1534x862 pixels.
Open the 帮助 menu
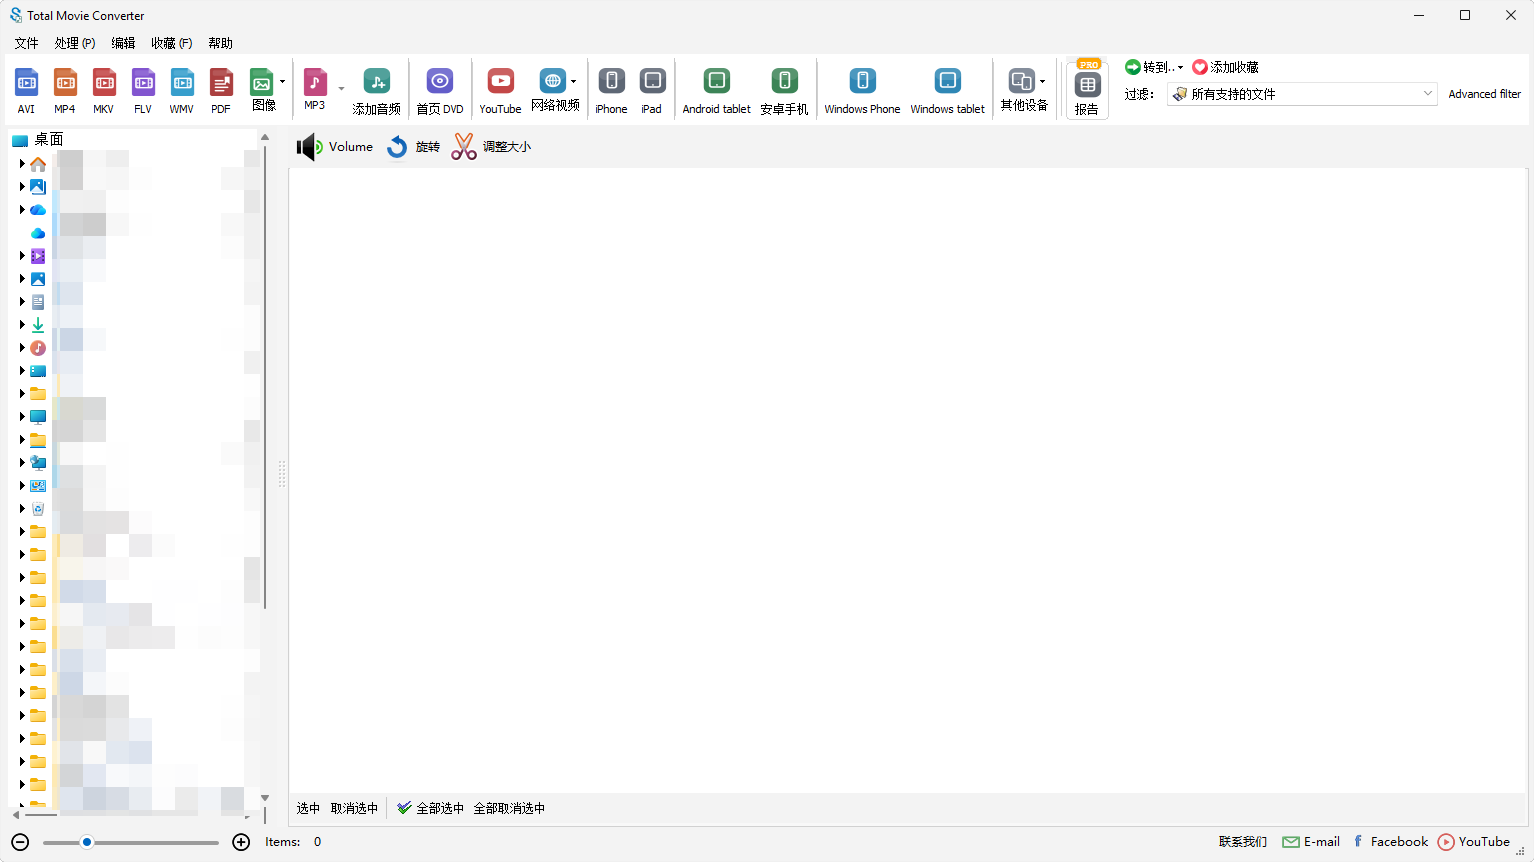[x=220, y=43]
